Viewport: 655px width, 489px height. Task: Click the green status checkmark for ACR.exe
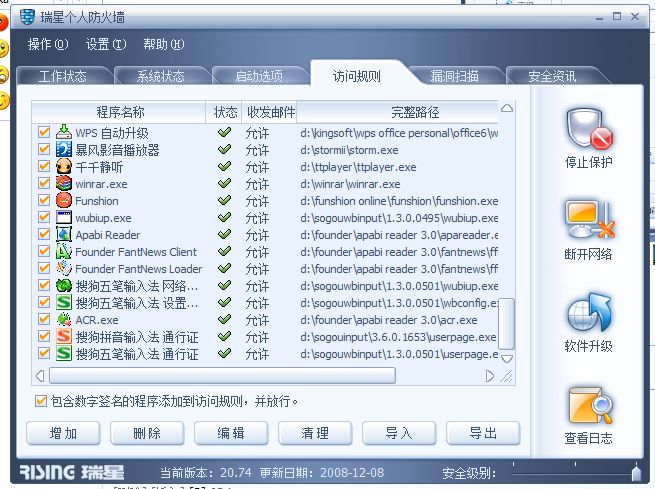click(x=224, y=319)
